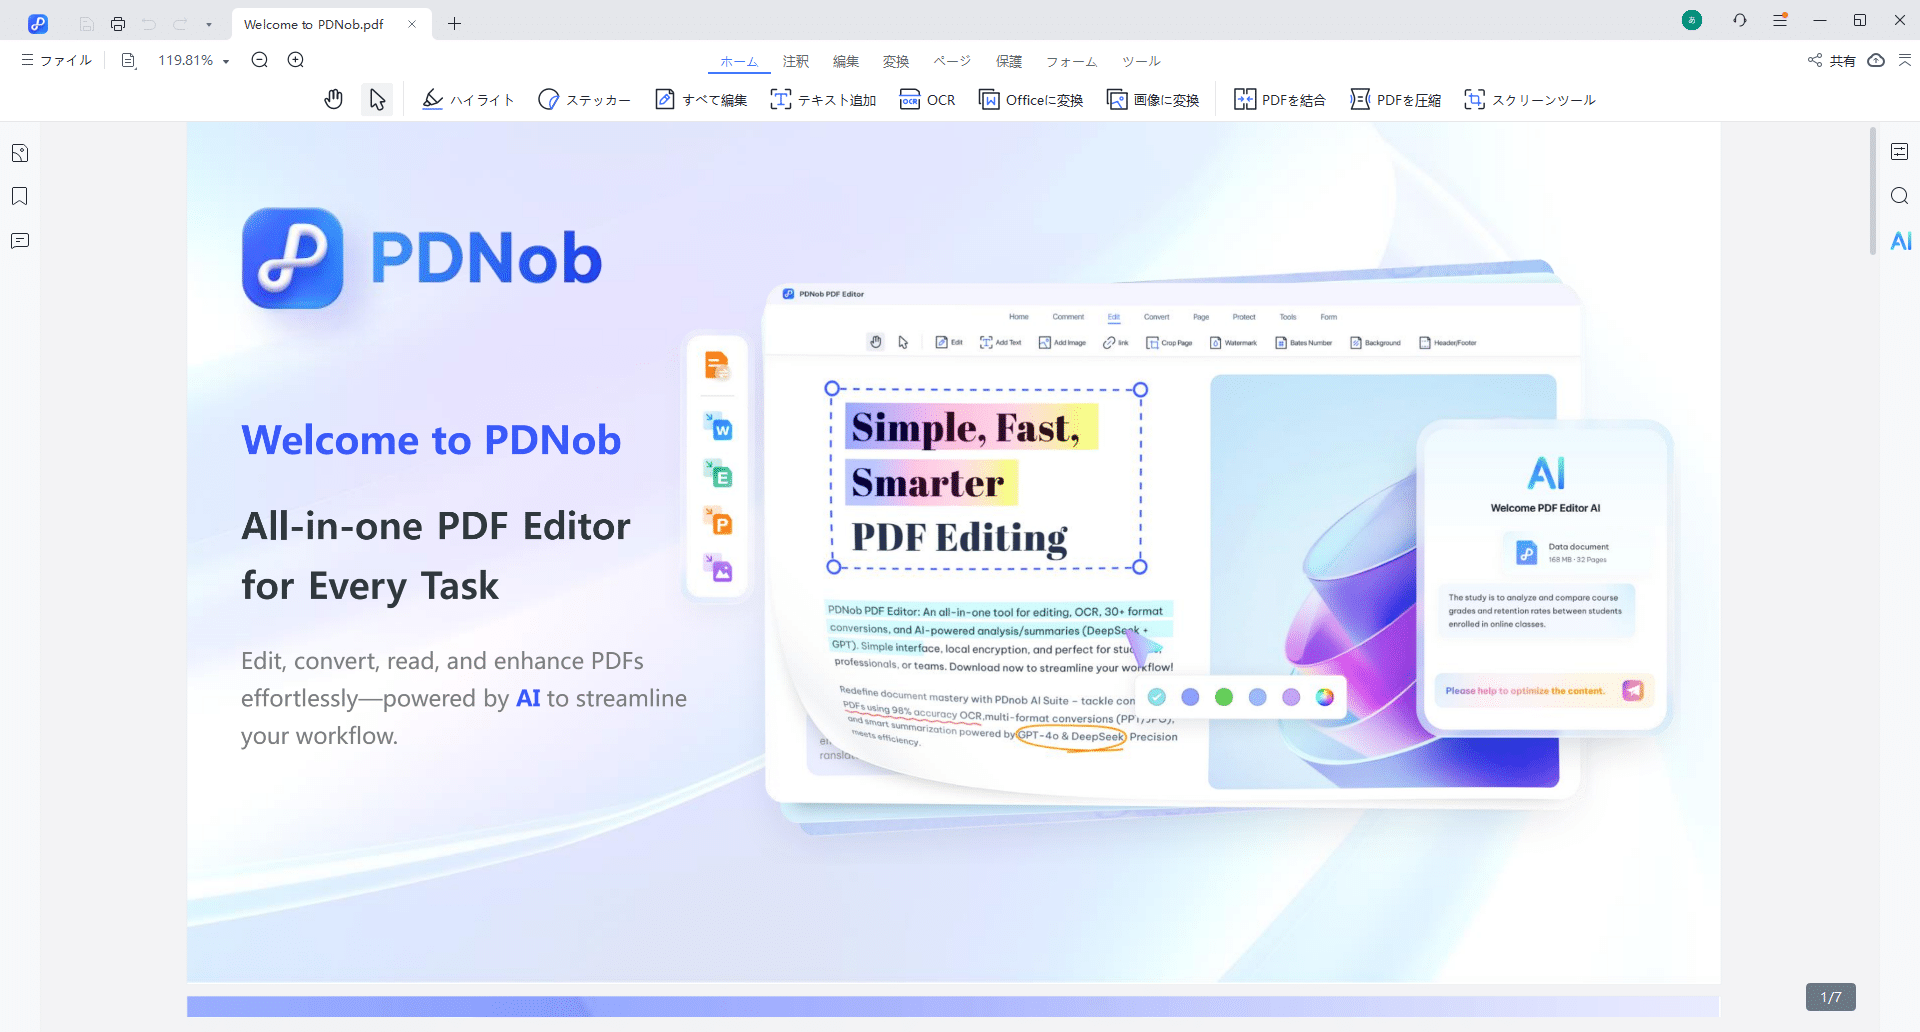
Task: Click the OCR tool icon
Action: pos(926,100)
